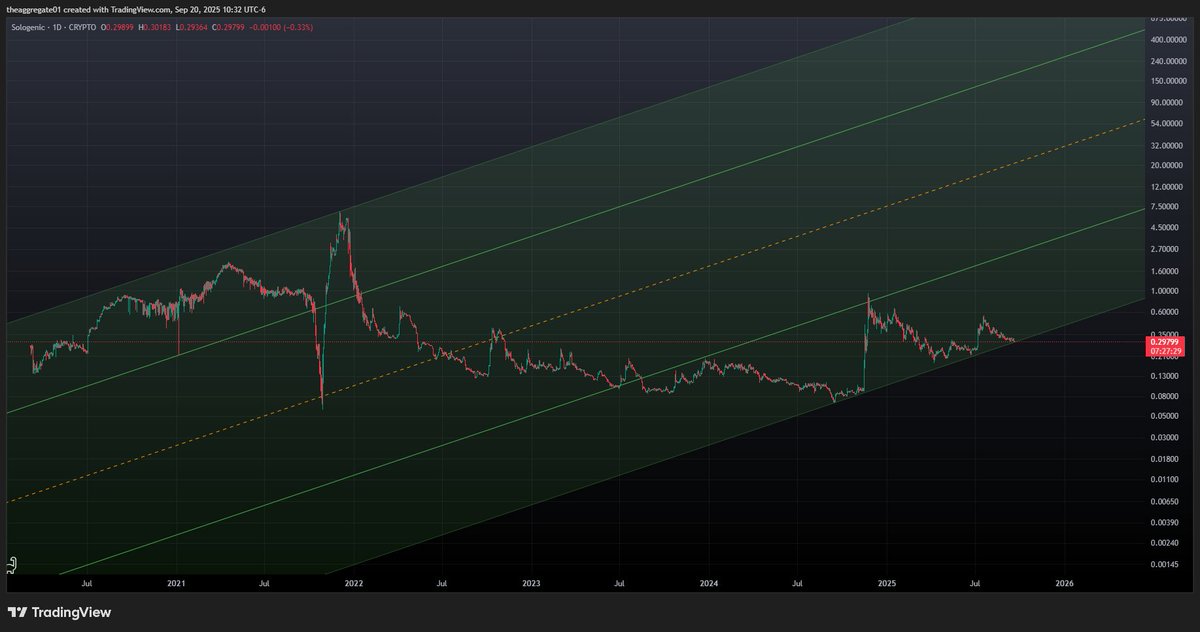Click the 2023 label on the time axis
Viewport: 1200px width, 632px height.
(531, 582)
